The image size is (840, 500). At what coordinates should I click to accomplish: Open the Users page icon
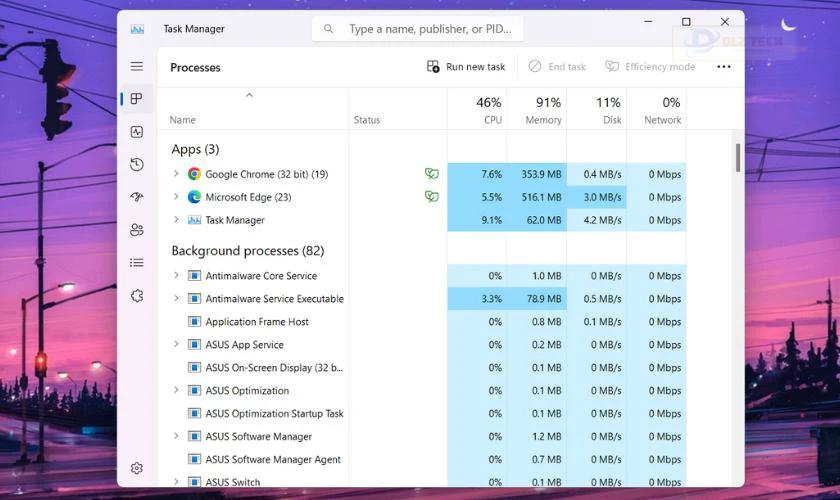(x=137, y=230)
